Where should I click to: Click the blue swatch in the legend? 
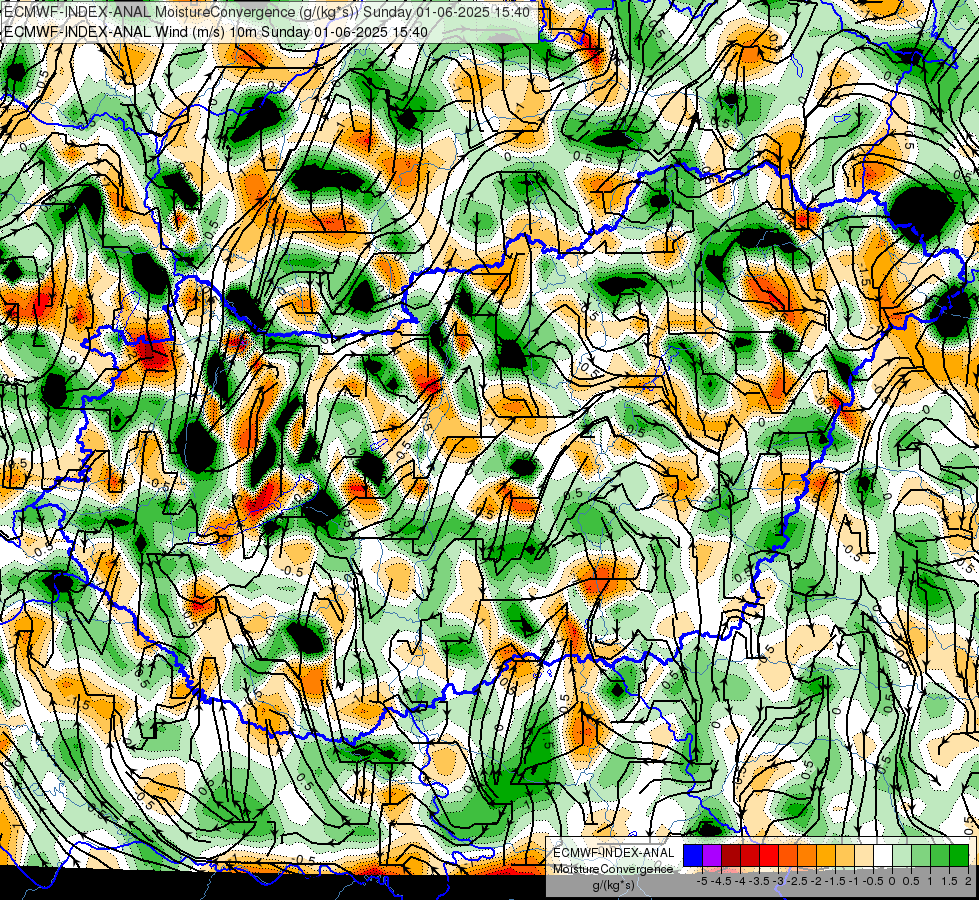(693, 856)
